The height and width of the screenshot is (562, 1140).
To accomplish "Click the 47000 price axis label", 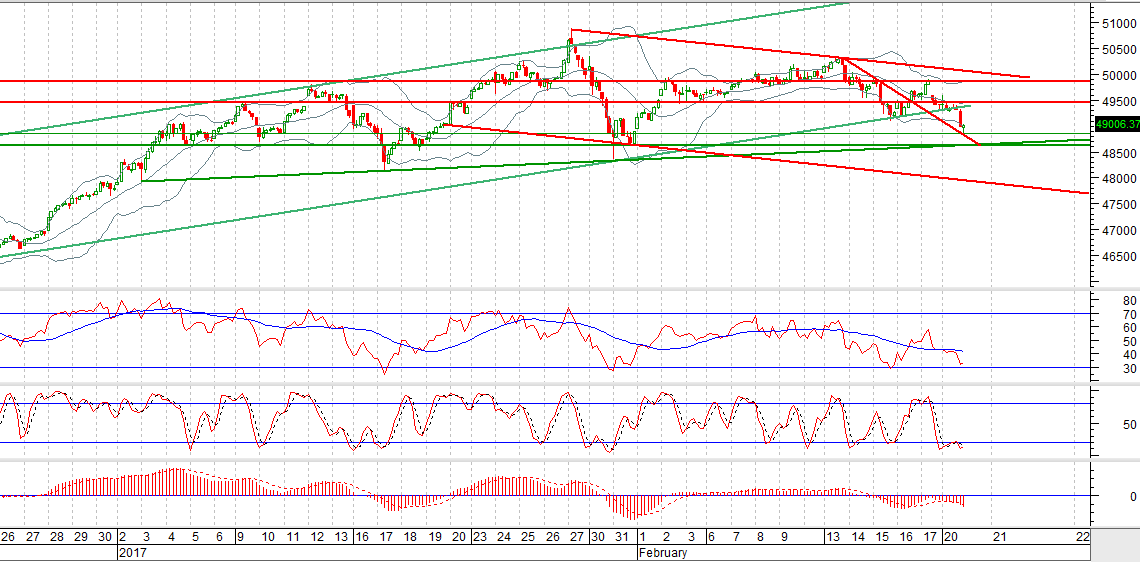I will pos(1121,230).
